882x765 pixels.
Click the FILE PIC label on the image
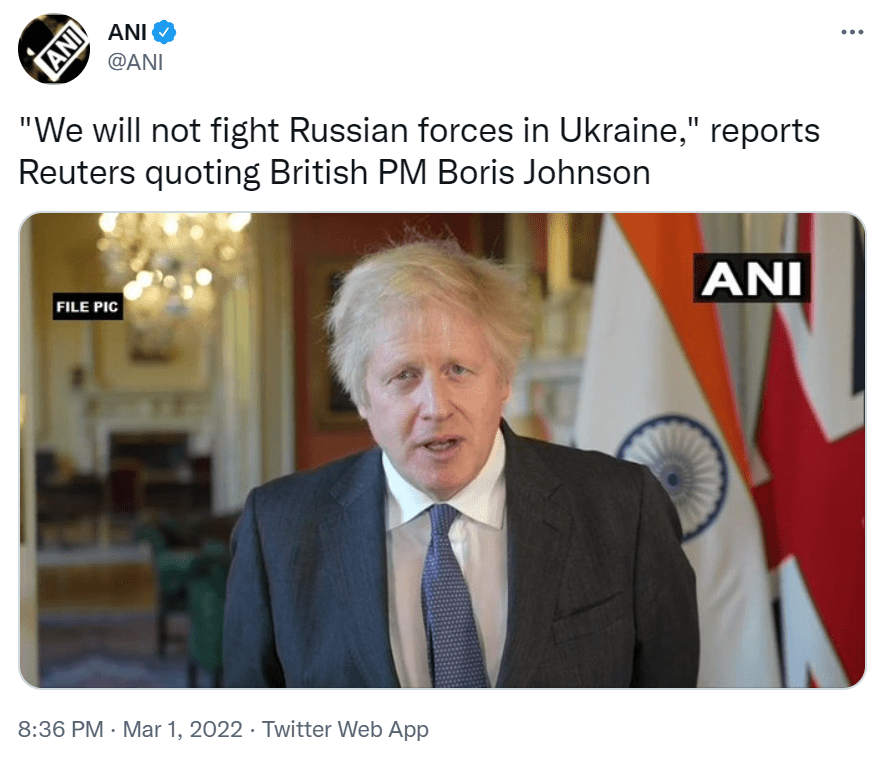(87, 307)
